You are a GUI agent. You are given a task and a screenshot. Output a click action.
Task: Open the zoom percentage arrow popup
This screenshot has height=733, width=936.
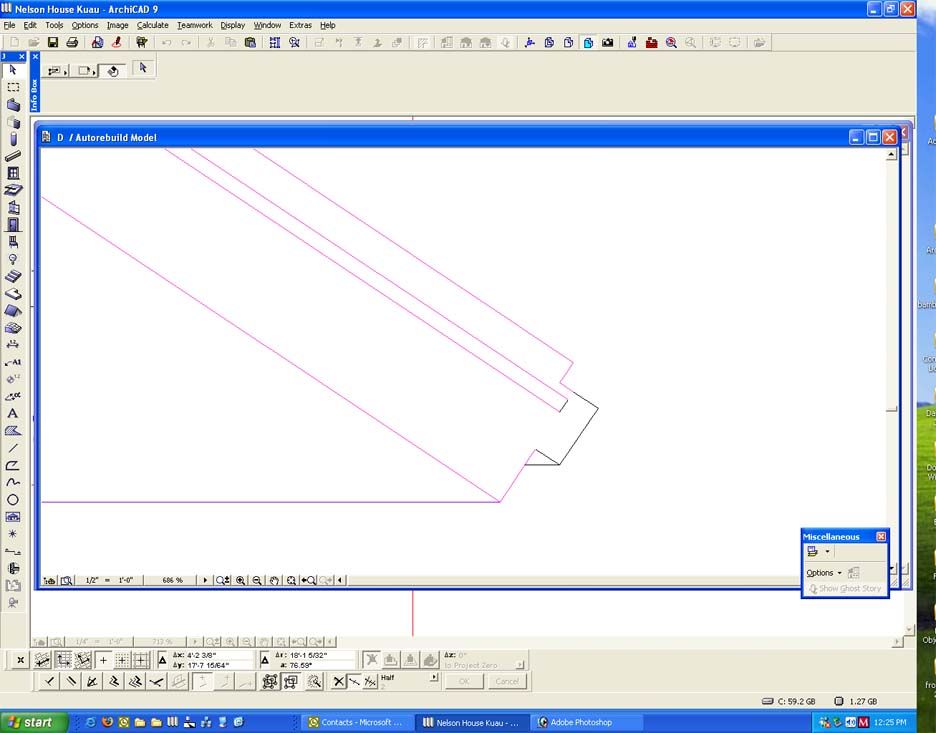[206, 580]
